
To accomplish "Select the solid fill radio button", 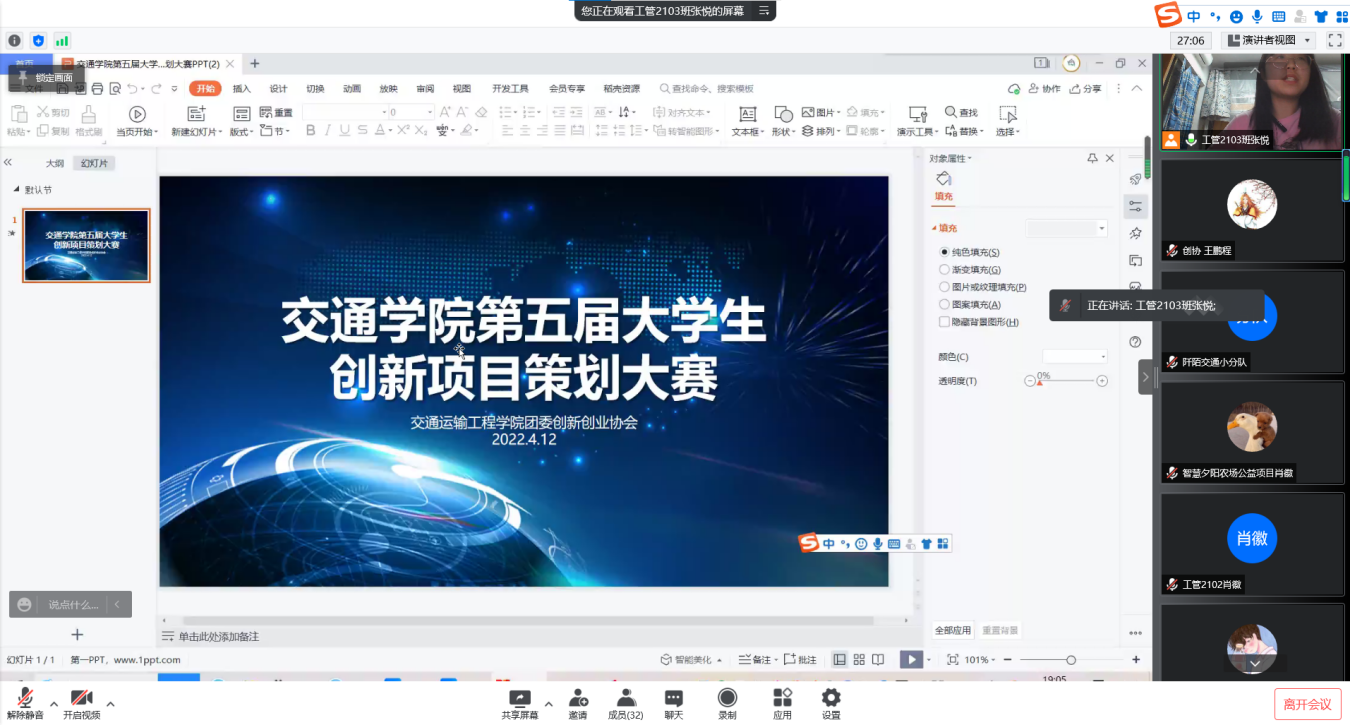I will [945, 253].
